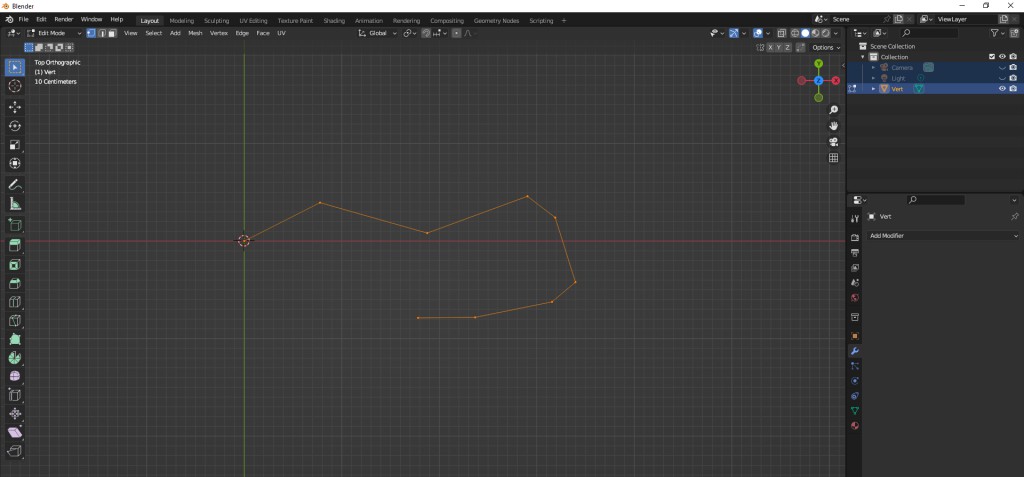The image size is (1024, 477).
Task: Switch to the Sculpting workspace tab
Action: coord(216,20)
